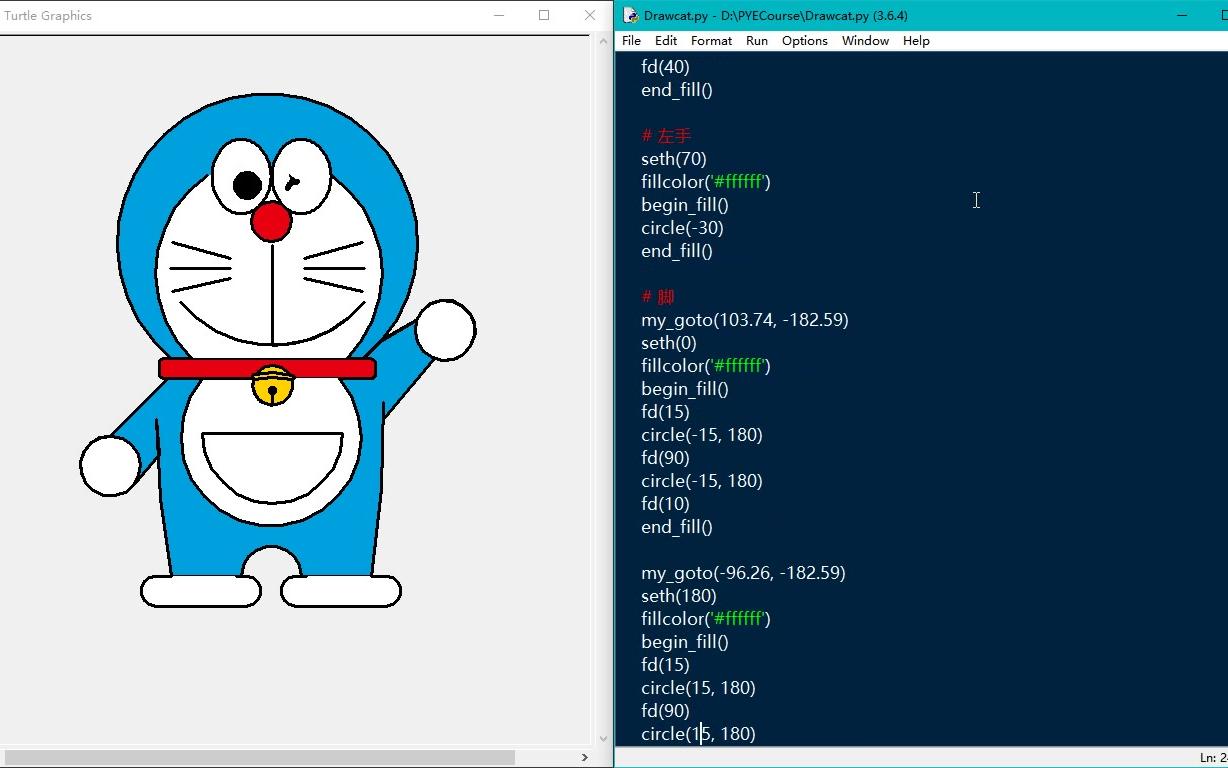Viewport: 1228px width, 768px height.
Task: Click the Turtle Graphics window title
Action: tap(48, 16)
